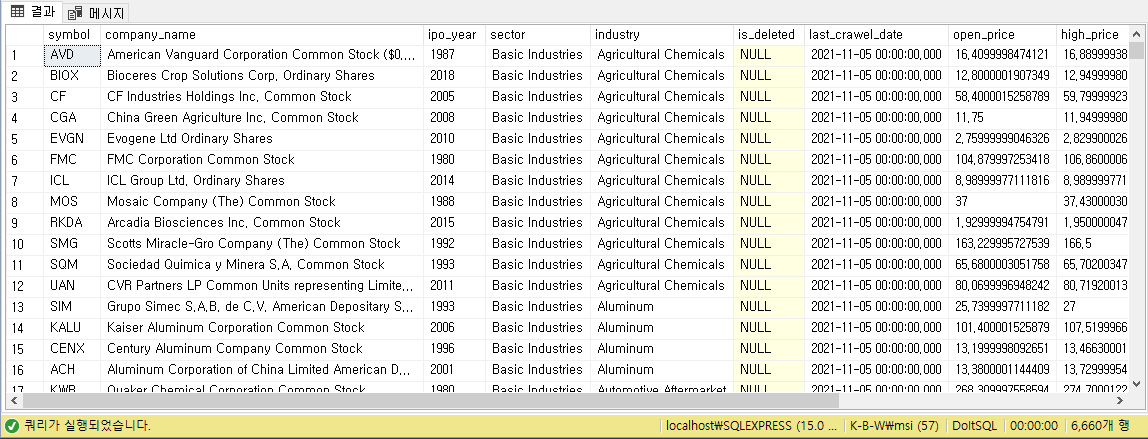1148x439 pixels.
Task: Click ipo_year 2018 cell
Action: [455, 75]
